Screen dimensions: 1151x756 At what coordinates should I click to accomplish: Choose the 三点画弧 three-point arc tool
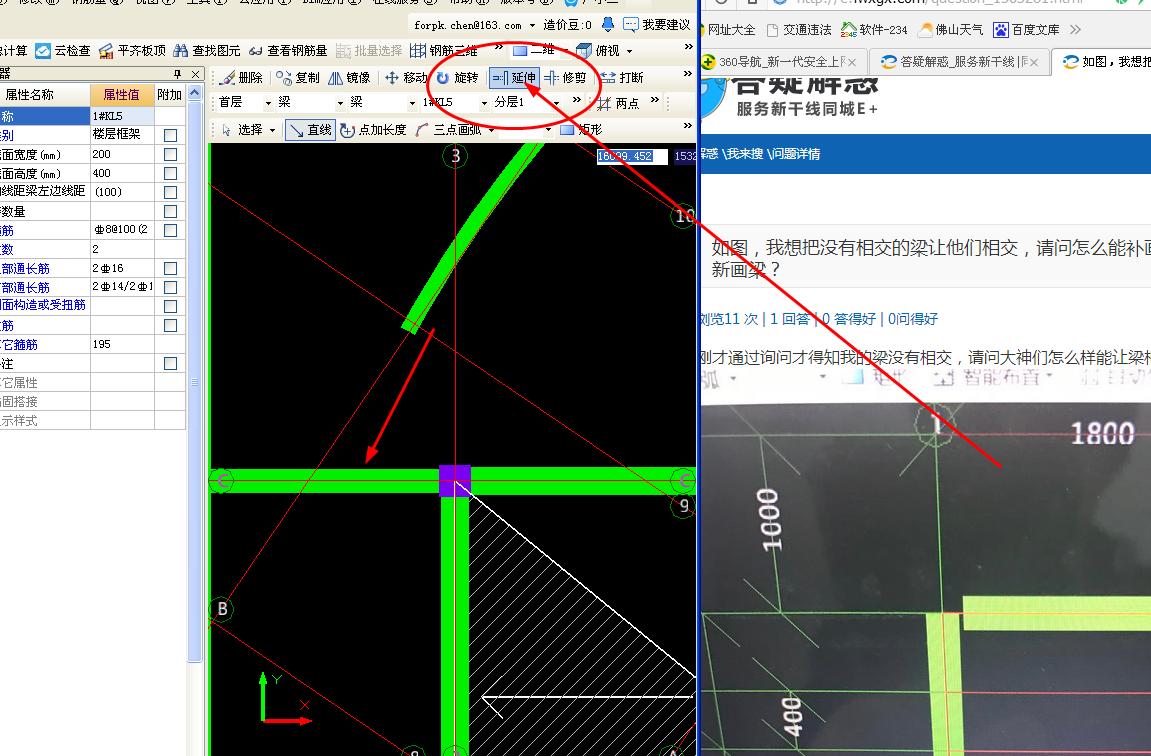pos(449,130)
